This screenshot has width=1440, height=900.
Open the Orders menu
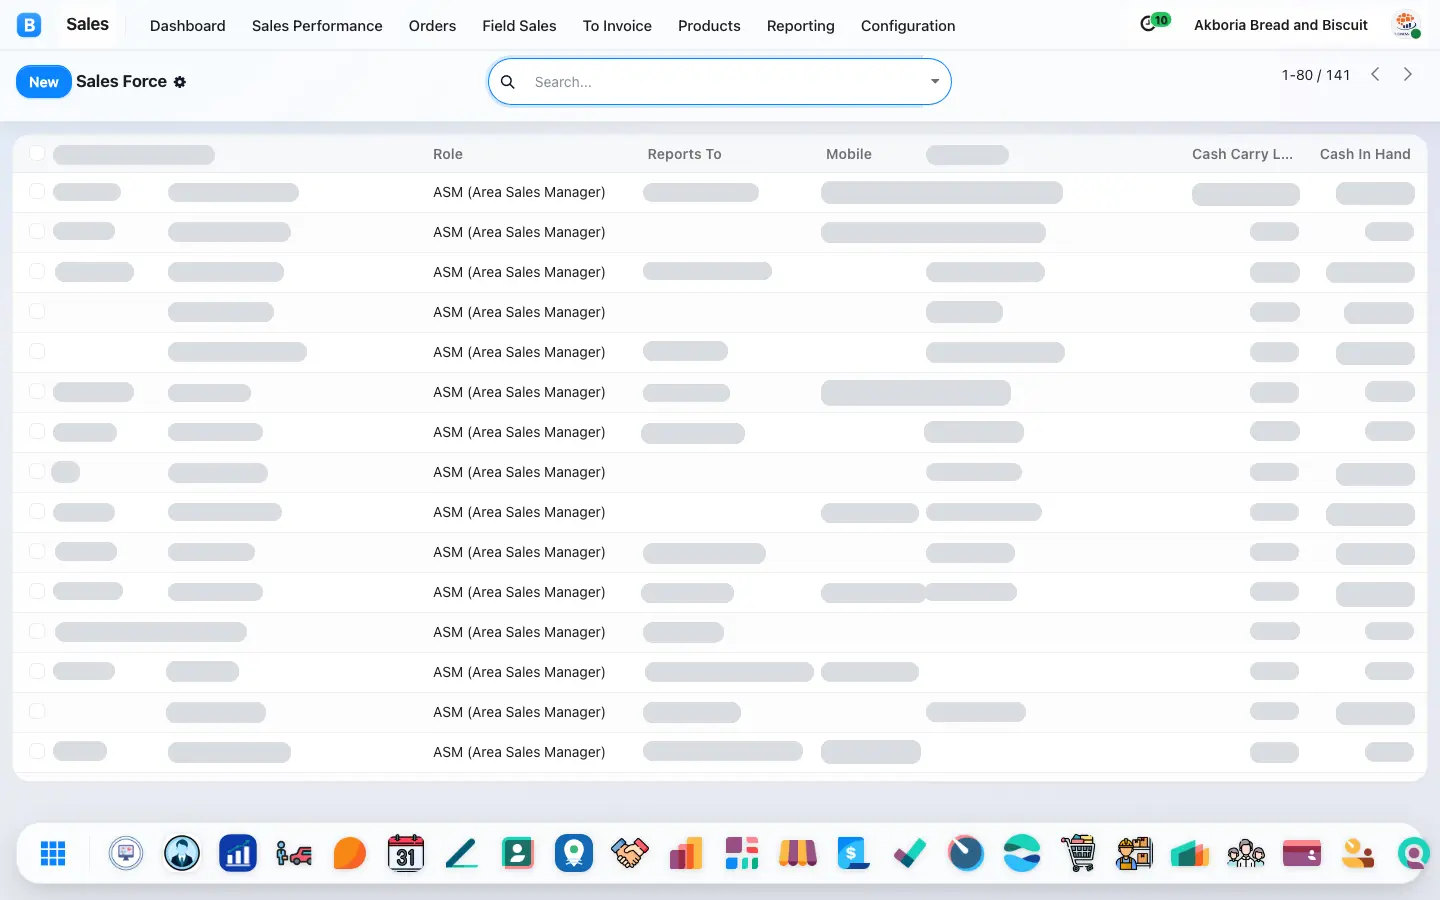pos(432,26)
